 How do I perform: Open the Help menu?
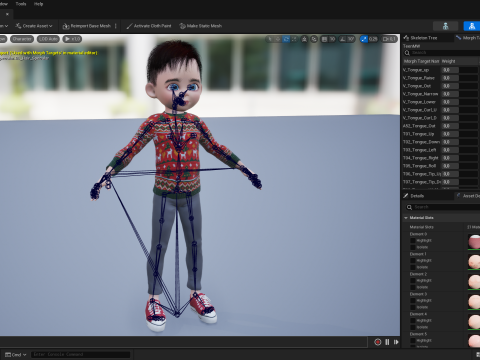pos(39,4)
